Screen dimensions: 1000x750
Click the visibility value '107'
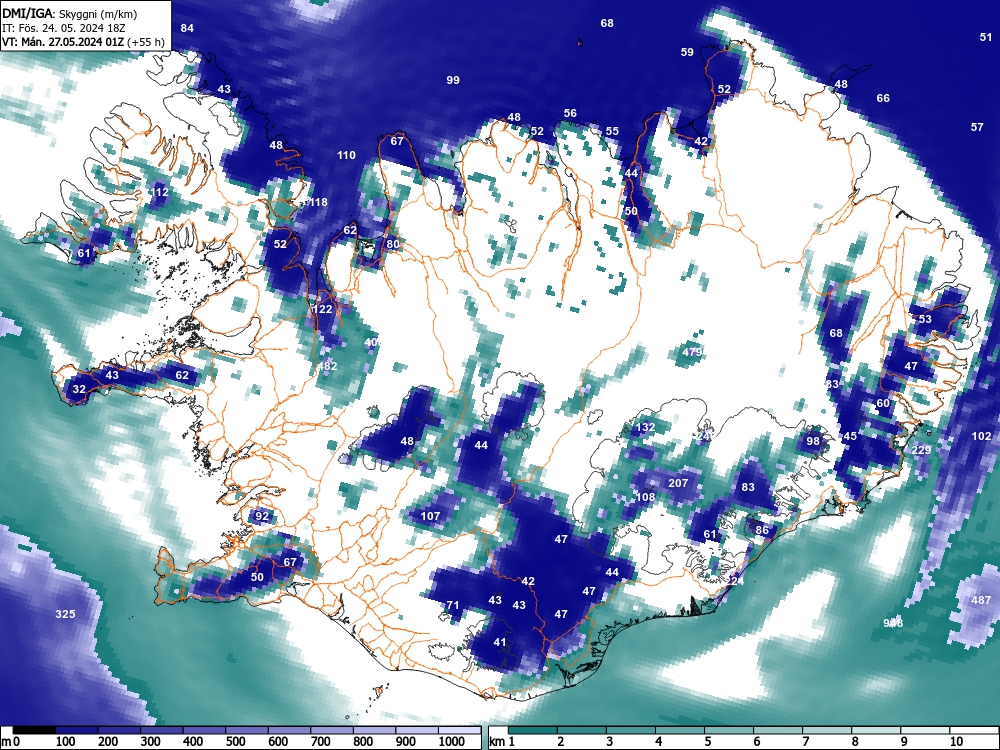pyautogui.click(x=430, y=516)
